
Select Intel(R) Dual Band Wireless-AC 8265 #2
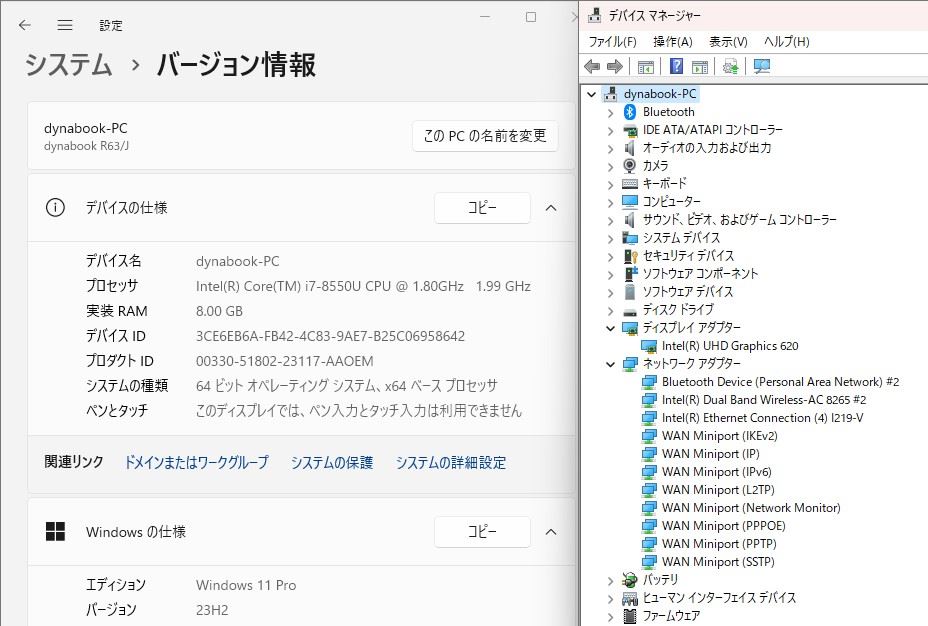tap(763, 400)
